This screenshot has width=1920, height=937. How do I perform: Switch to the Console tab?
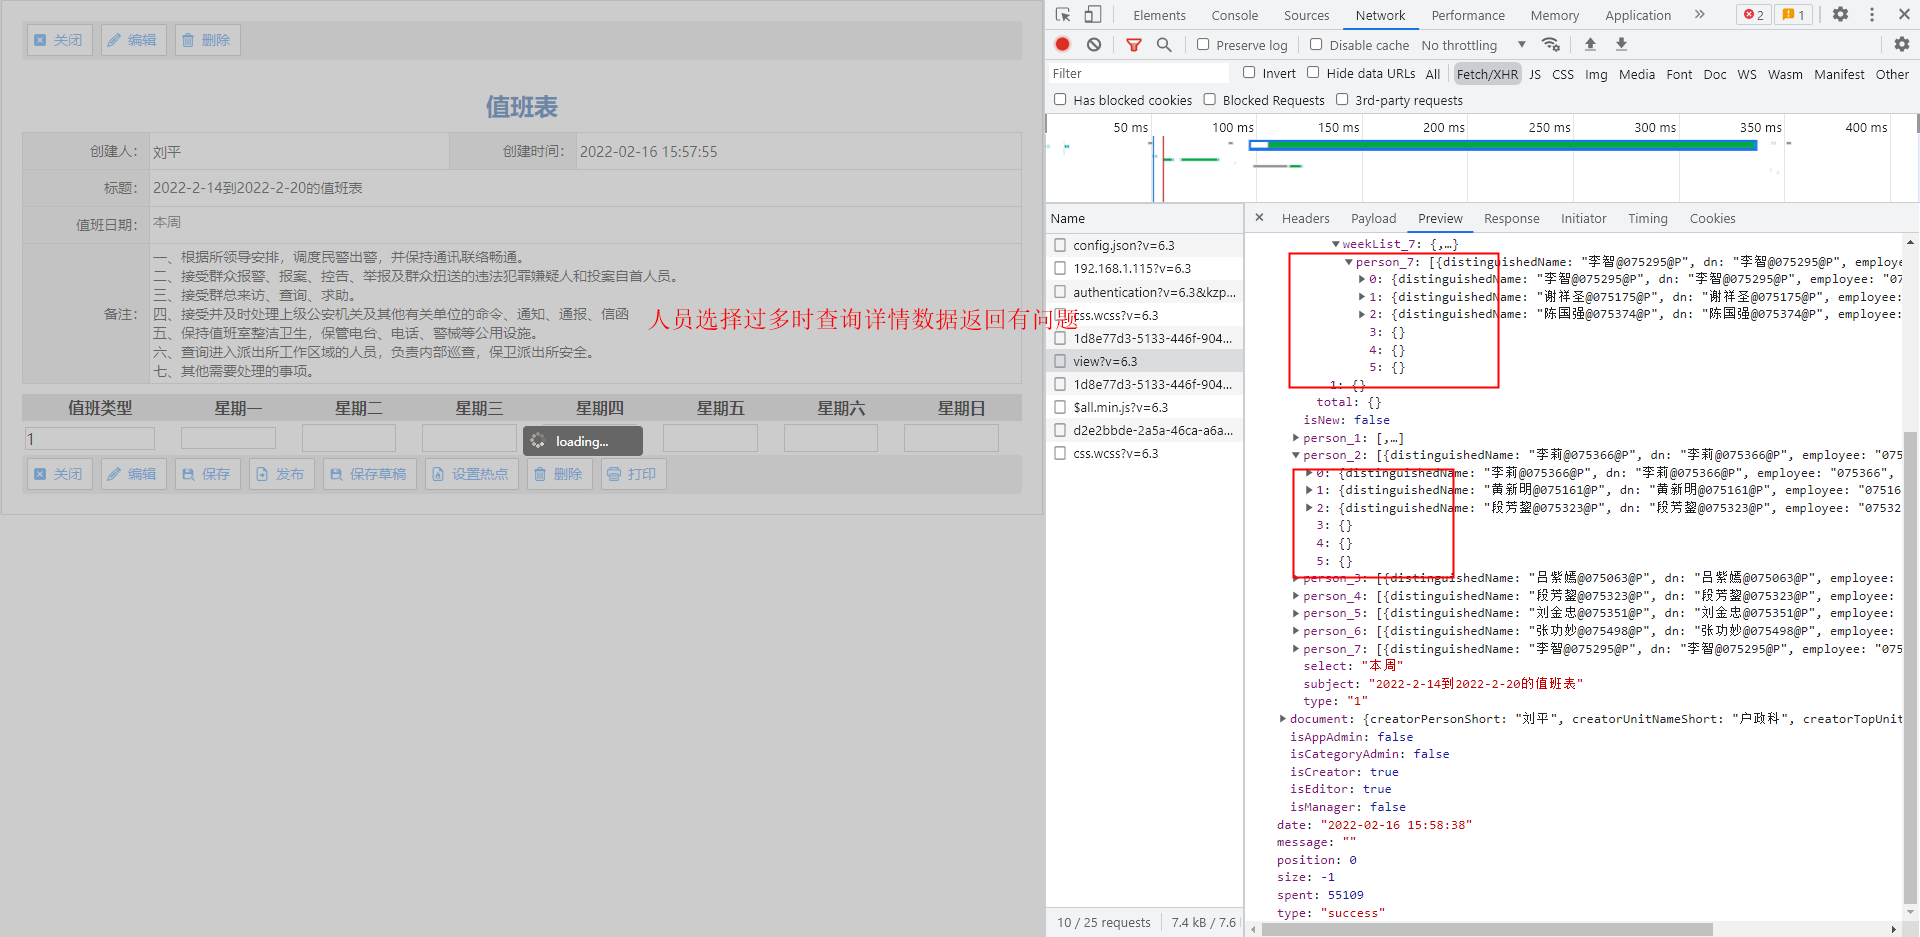[x=1234, y=15]
